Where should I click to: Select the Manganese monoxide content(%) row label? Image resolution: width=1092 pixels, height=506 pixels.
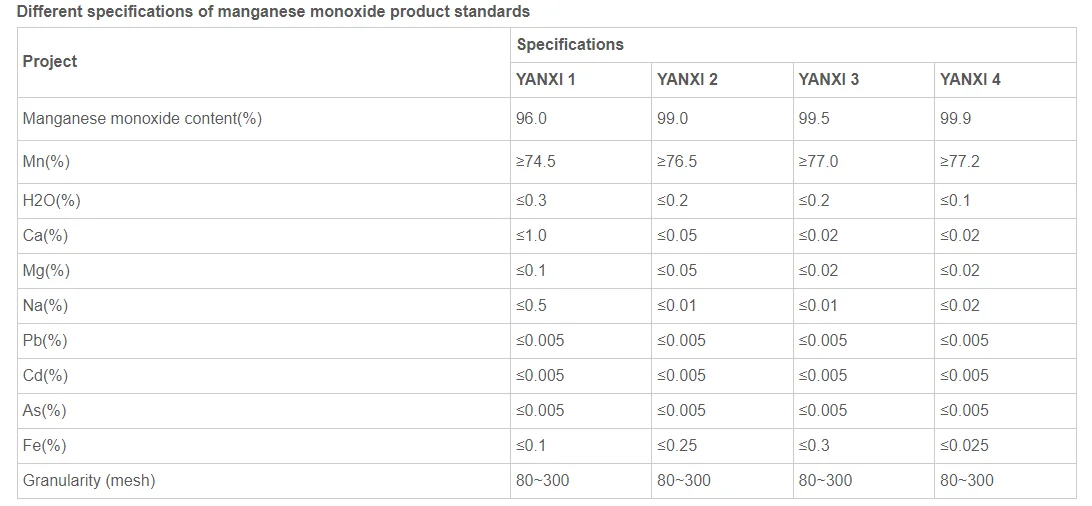tap(142, 119)
